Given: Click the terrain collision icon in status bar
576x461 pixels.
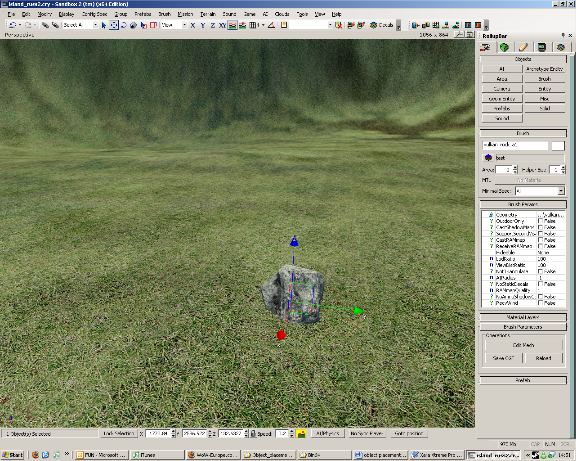Looking at the screenshot, I should [x=301, y=434].
